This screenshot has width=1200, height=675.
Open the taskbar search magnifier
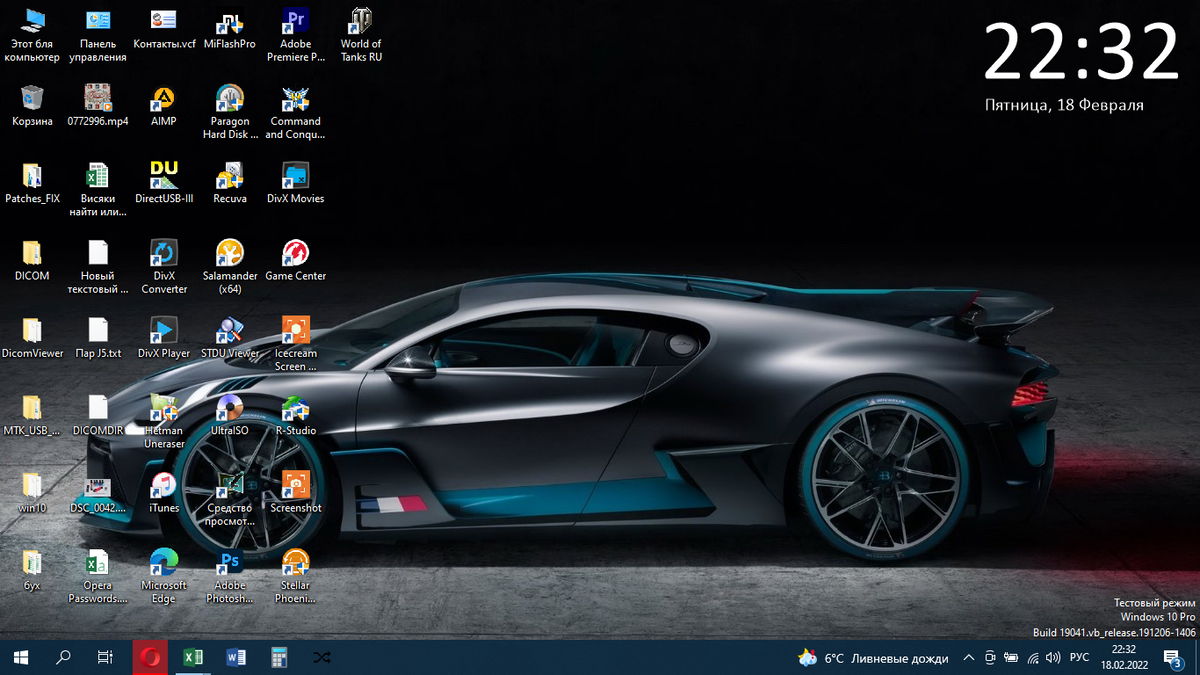tap(63, 657)
